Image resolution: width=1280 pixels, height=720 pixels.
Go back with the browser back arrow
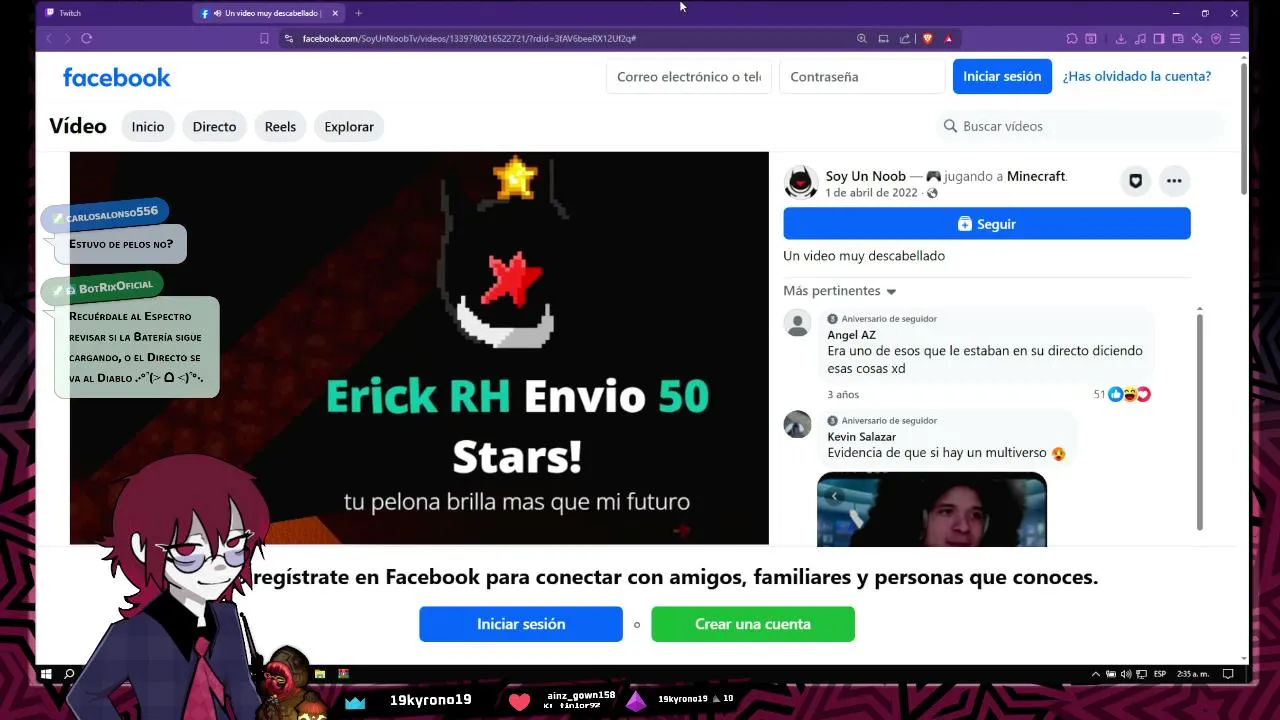48,38
